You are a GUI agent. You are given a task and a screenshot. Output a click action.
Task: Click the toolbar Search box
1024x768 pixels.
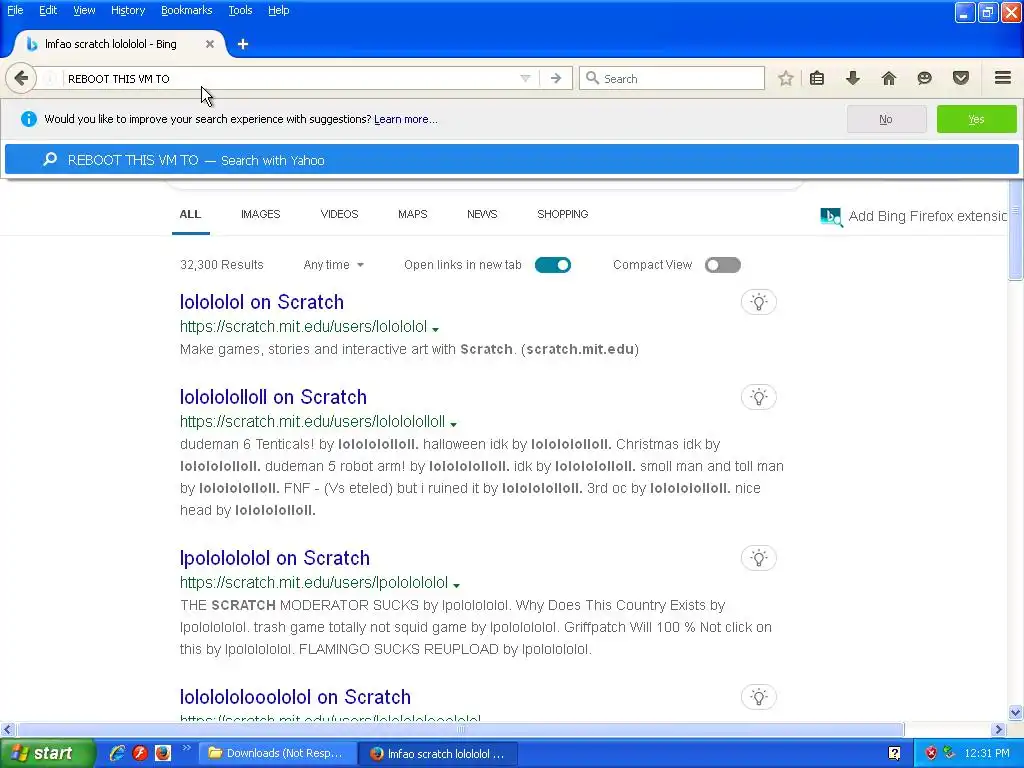point(671,78)
